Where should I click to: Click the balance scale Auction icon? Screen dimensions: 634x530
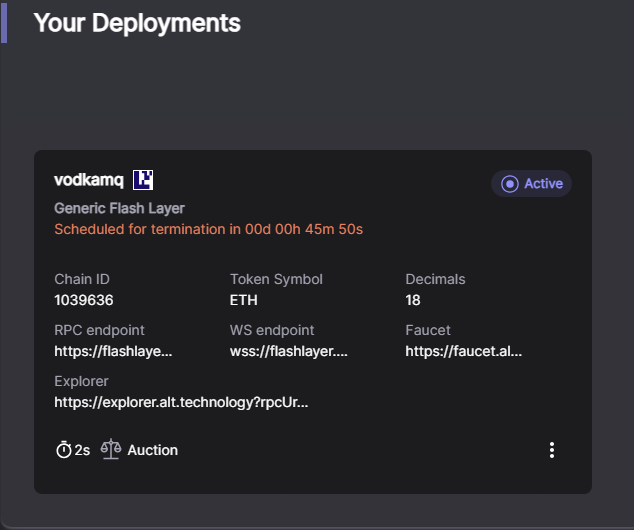coord(111,449)
